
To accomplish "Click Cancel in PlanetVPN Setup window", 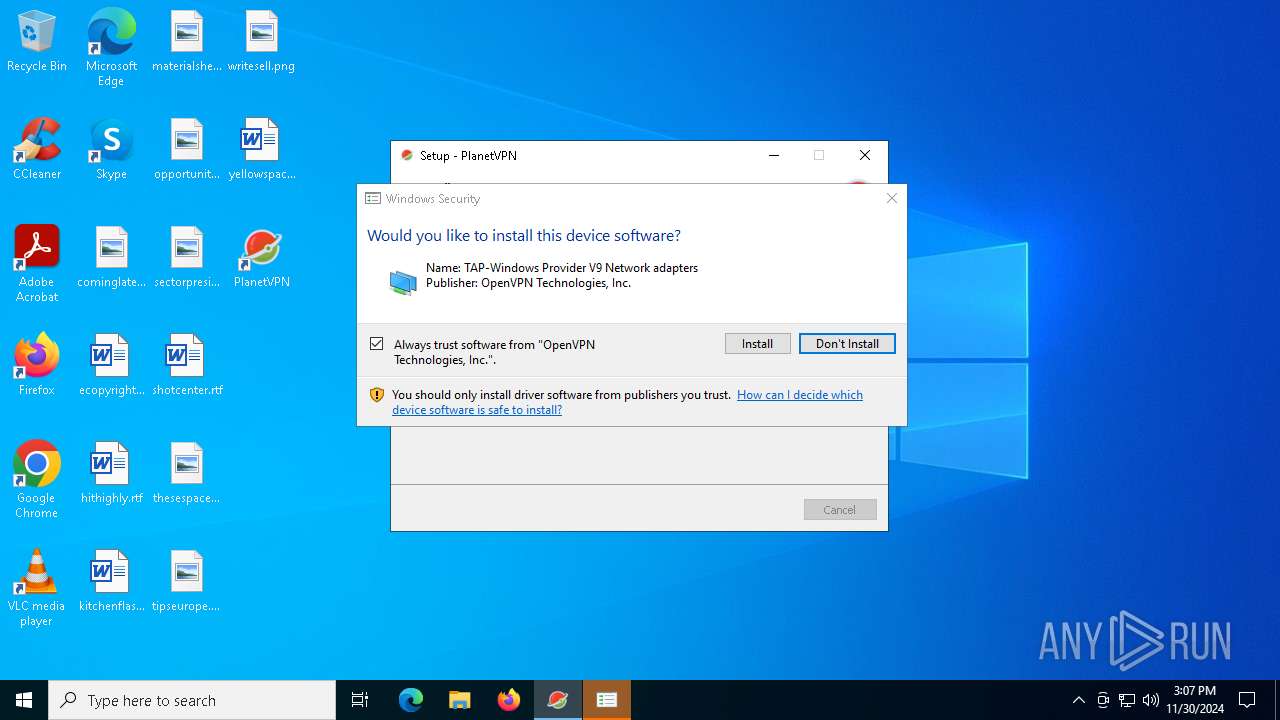I will coord(840,509).
